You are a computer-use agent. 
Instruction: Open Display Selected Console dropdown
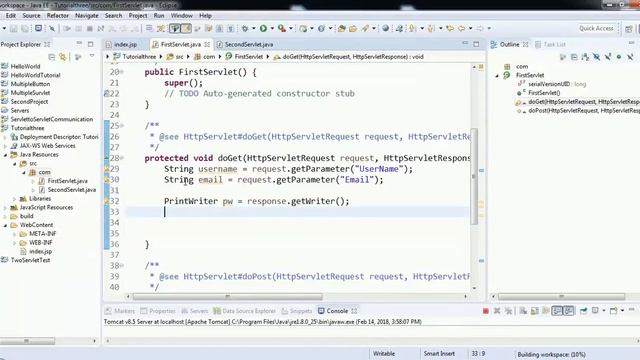[x=604, y=311]
